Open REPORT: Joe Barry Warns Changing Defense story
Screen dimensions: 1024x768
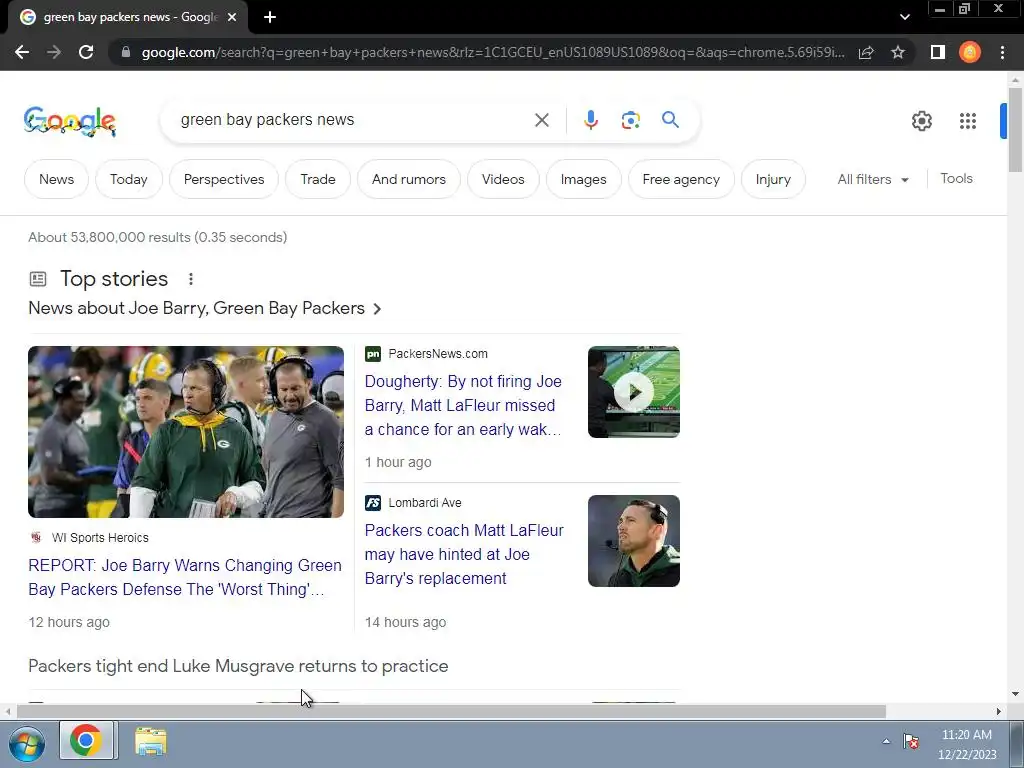pos(185,577)
